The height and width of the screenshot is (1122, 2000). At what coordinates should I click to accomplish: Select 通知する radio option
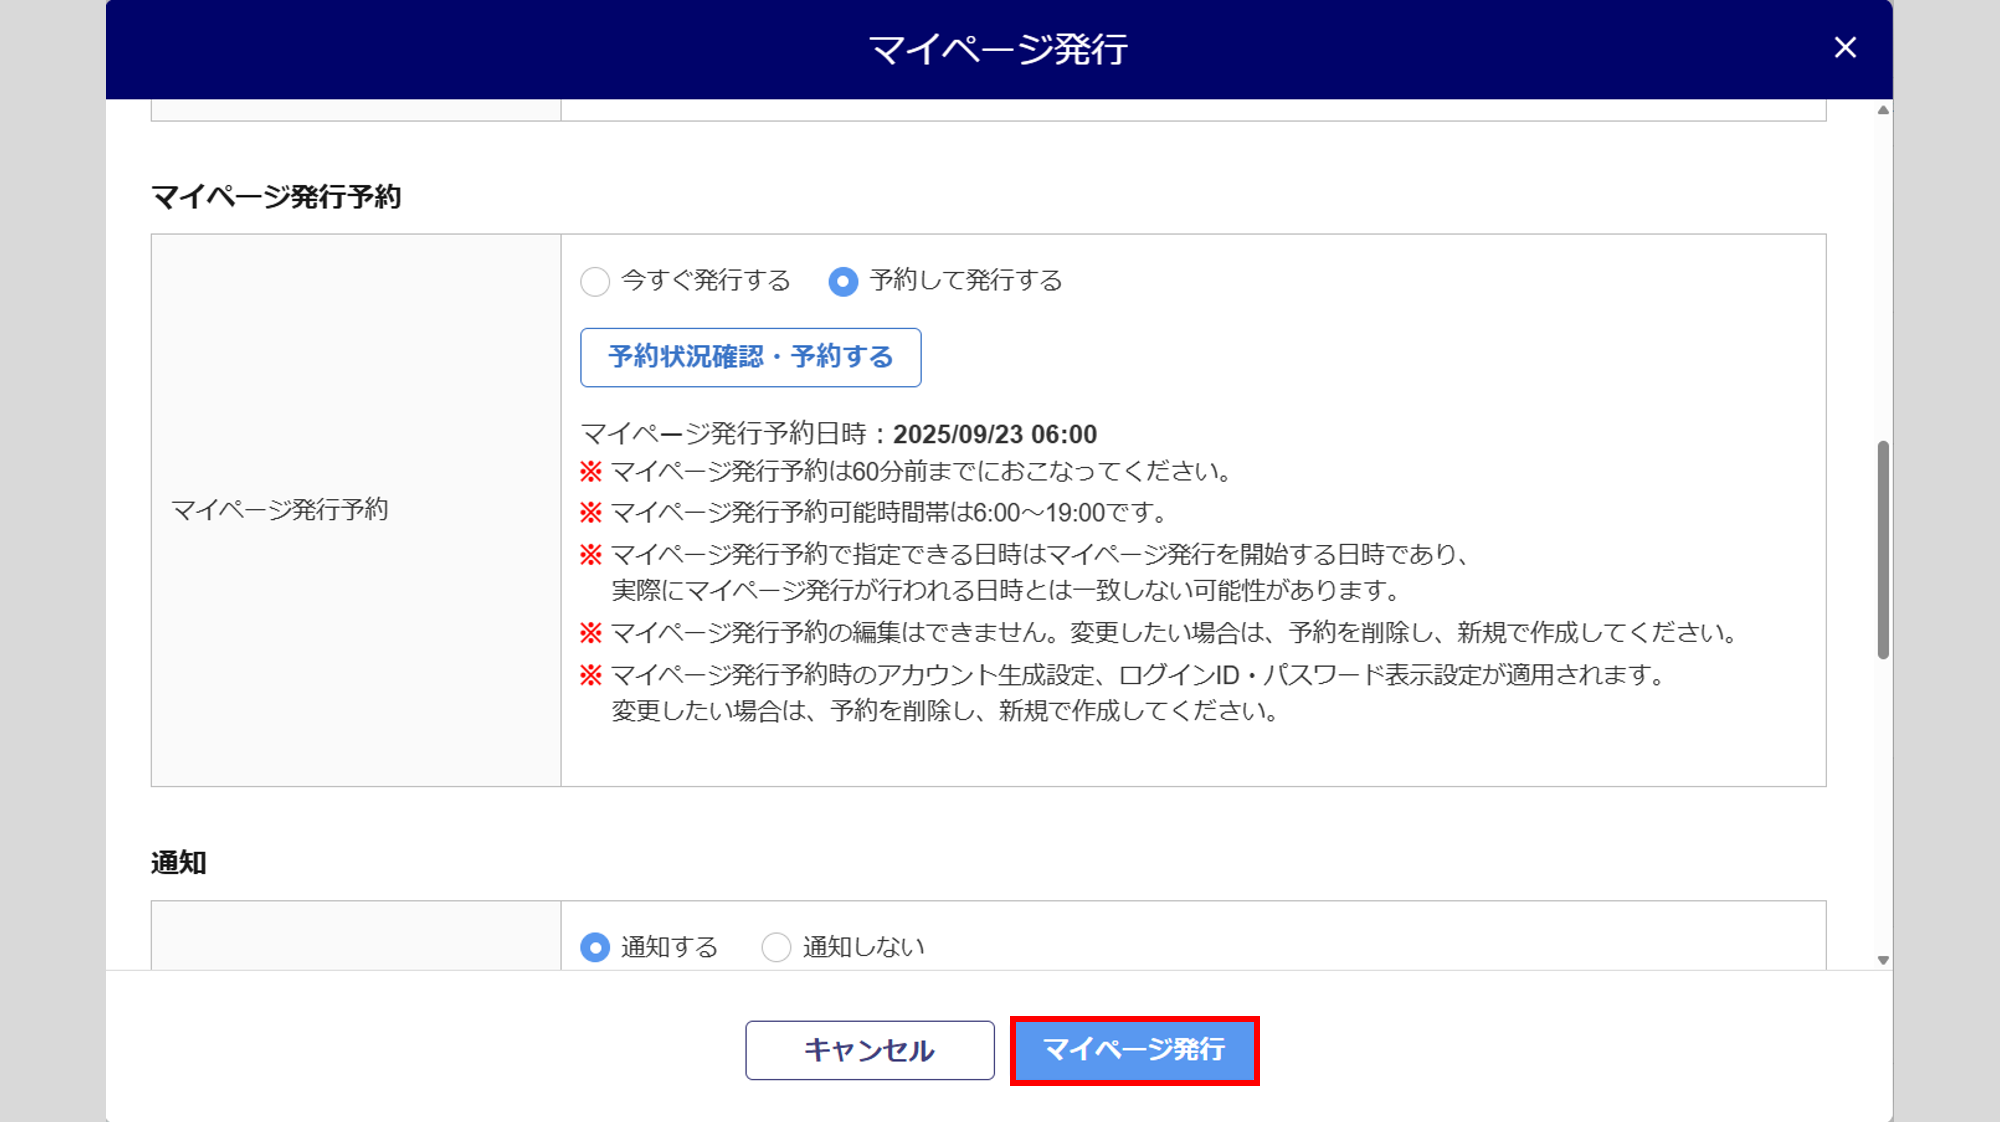coord(595,947)
